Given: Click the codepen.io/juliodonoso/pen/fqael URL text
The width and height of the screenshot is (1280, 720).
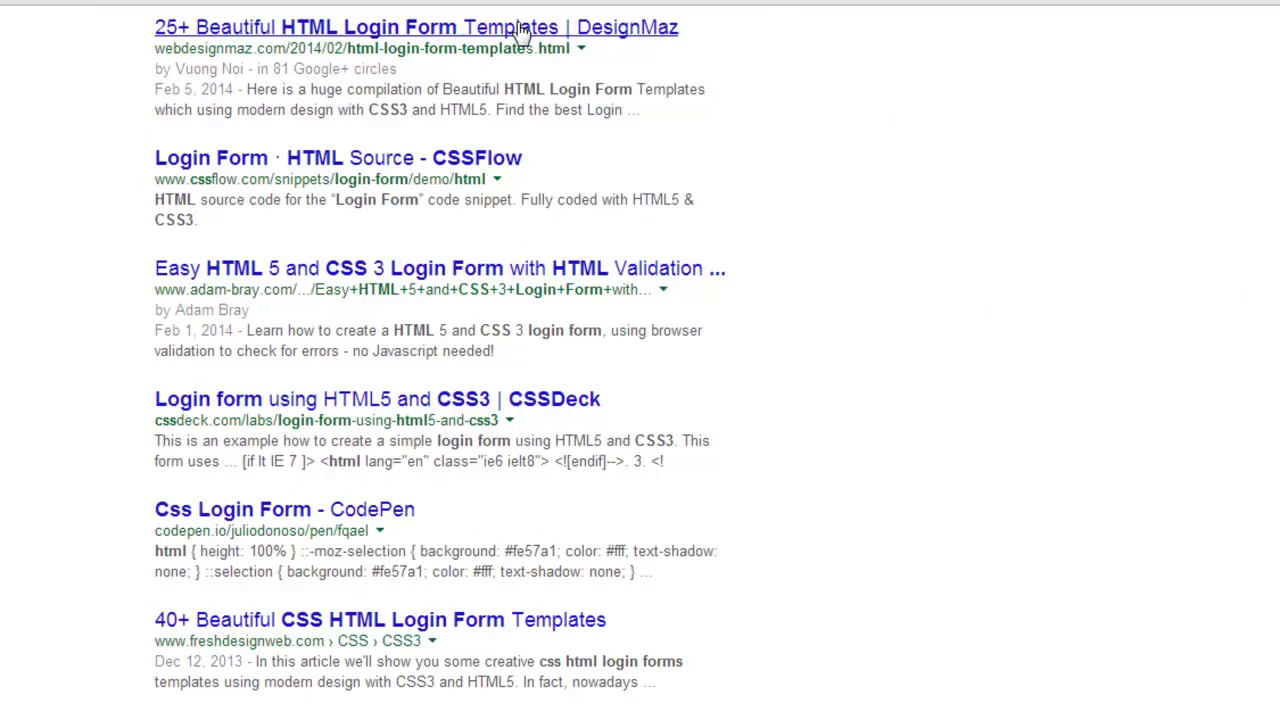Looking at the screenshot, I should click(x=261, y=530).
